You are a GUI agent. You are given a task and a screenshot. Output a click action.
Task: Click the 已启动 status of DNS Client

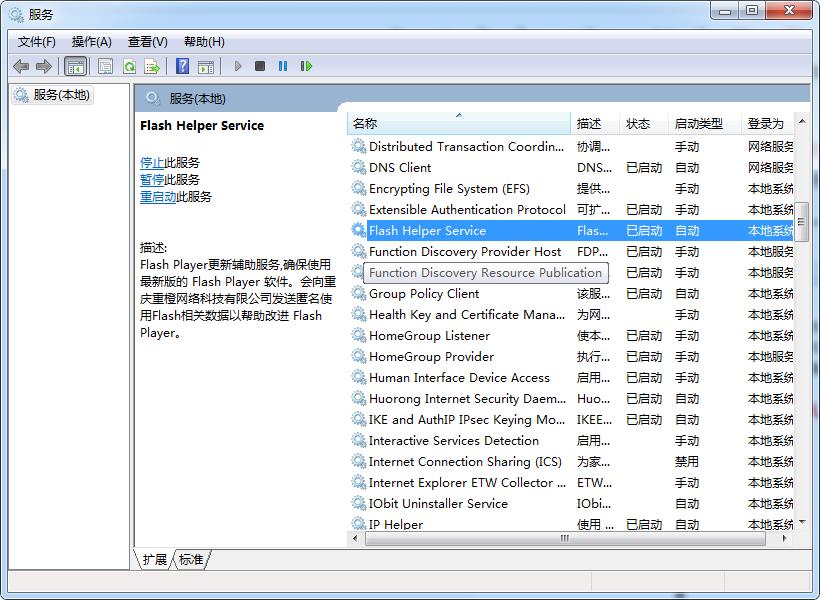pyautogui.click(x=644, y=167)
